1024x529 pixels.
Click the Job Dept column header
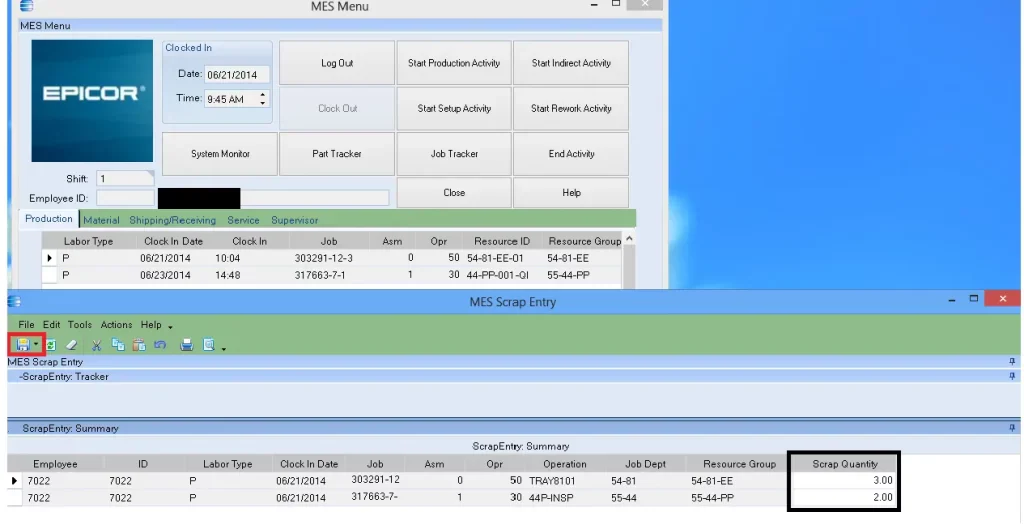pos(645,464)
